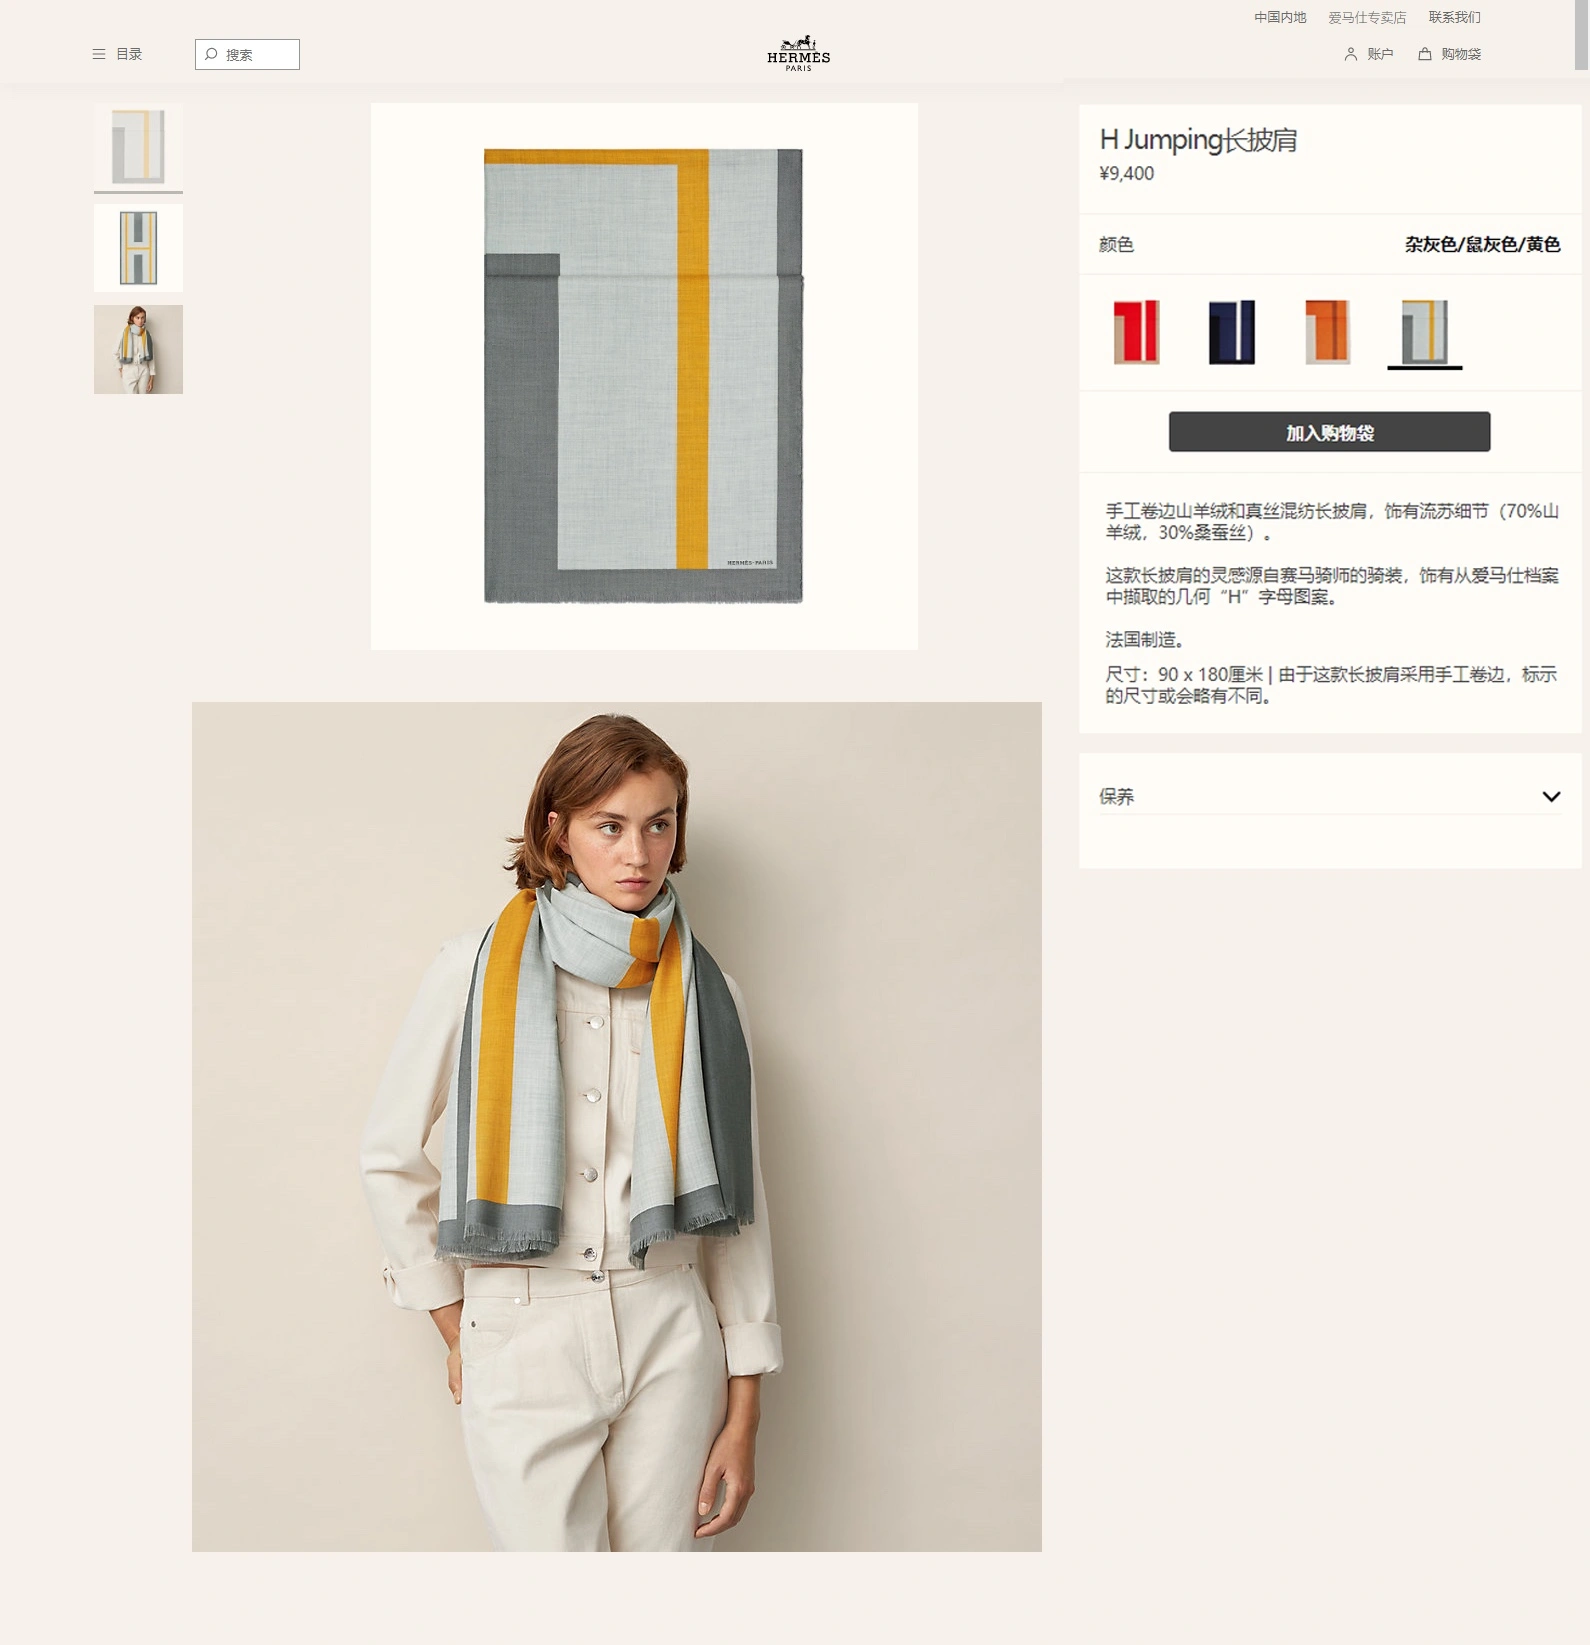Expand the 保养 care section chevron
This screenshot has height=1645, width=1590.
click(x=1551, y=797)
